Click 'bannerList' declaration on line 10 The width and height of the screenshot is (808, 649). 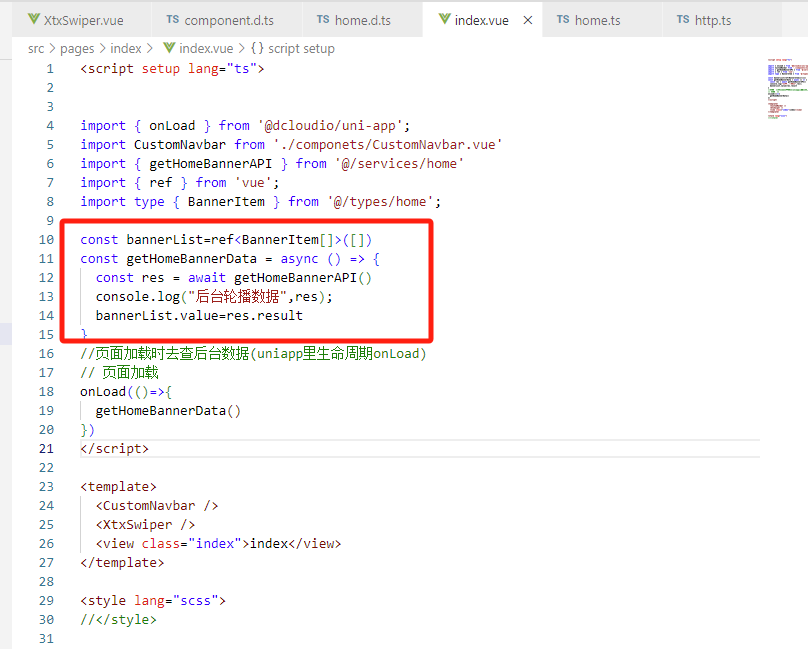(x=165, y=240)
